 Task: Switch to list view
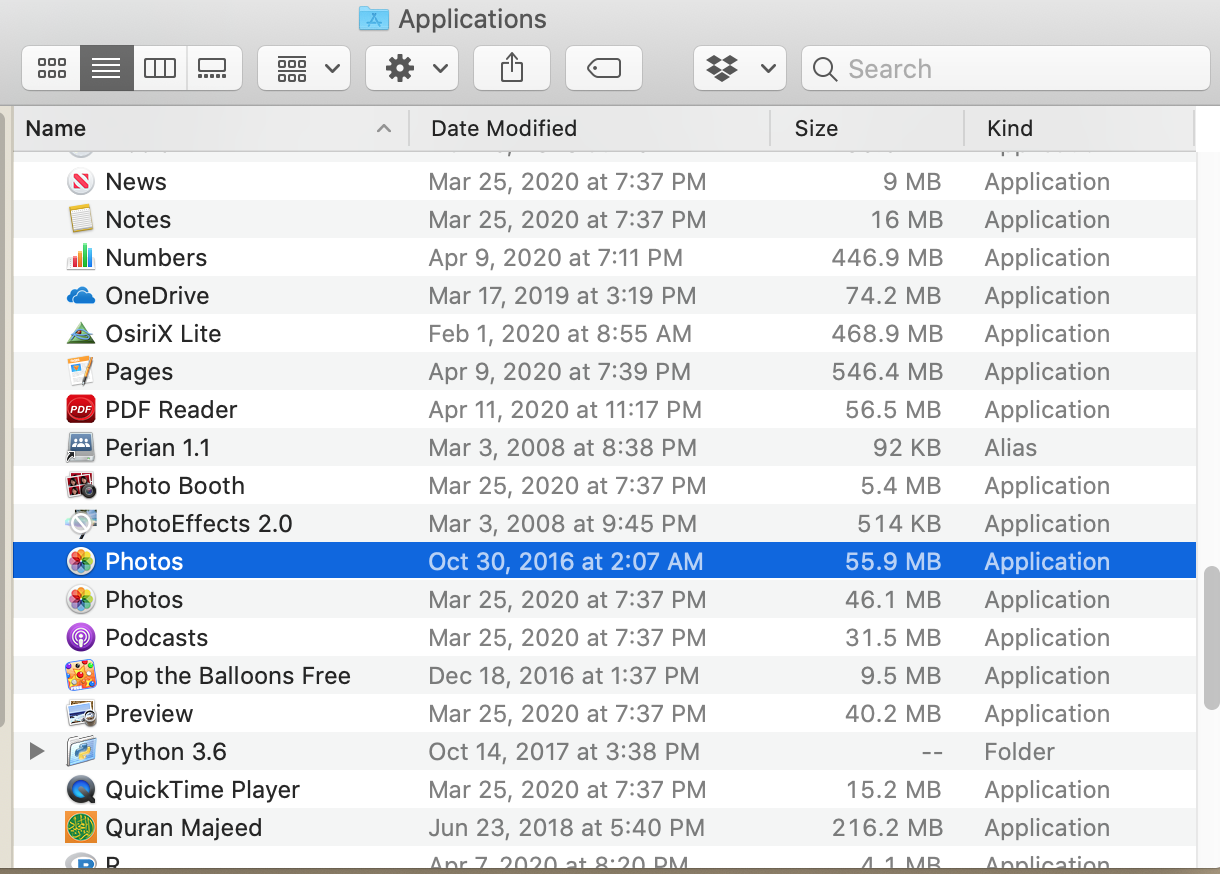pyautogui.click(x=106, y=68)
